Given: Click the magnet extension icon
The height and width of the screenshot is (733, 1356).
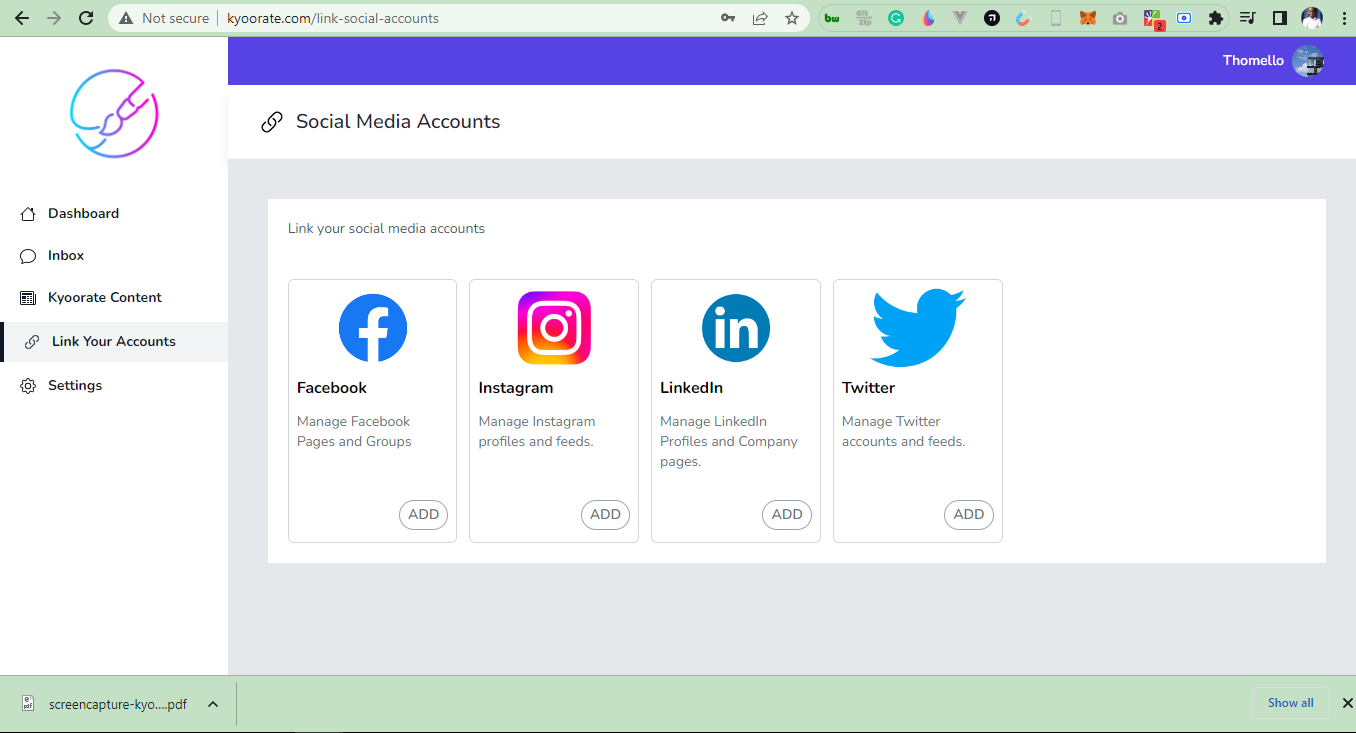Looking at the screenshot, I should point(1024,18).
